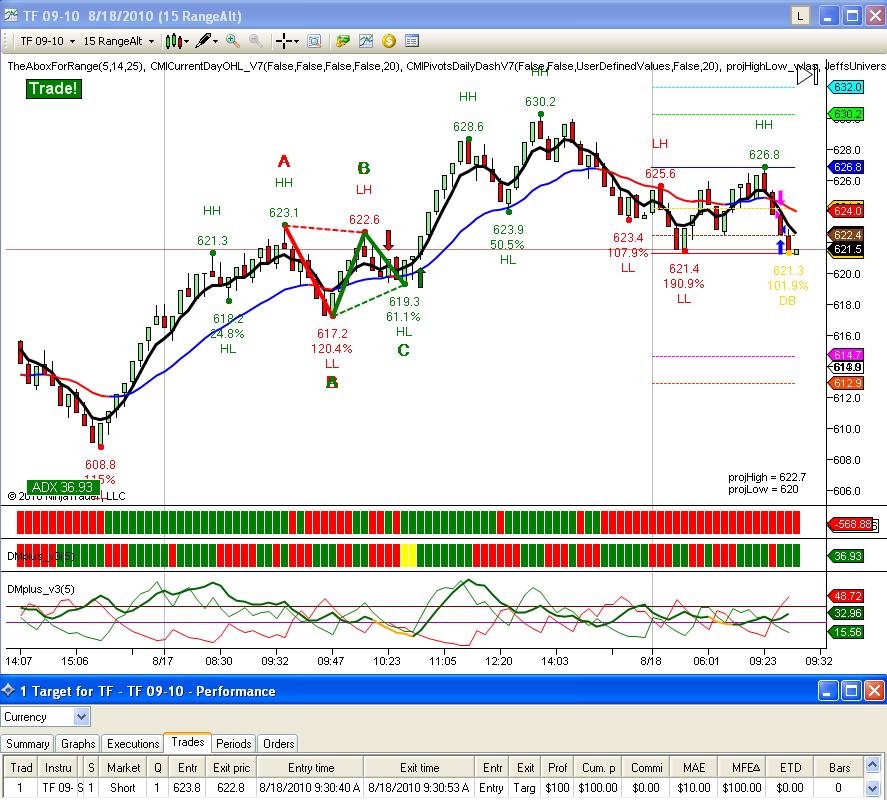Screen dimensions: 887x800
Task: Click the ADX 36.93 label
Action: 62,487
